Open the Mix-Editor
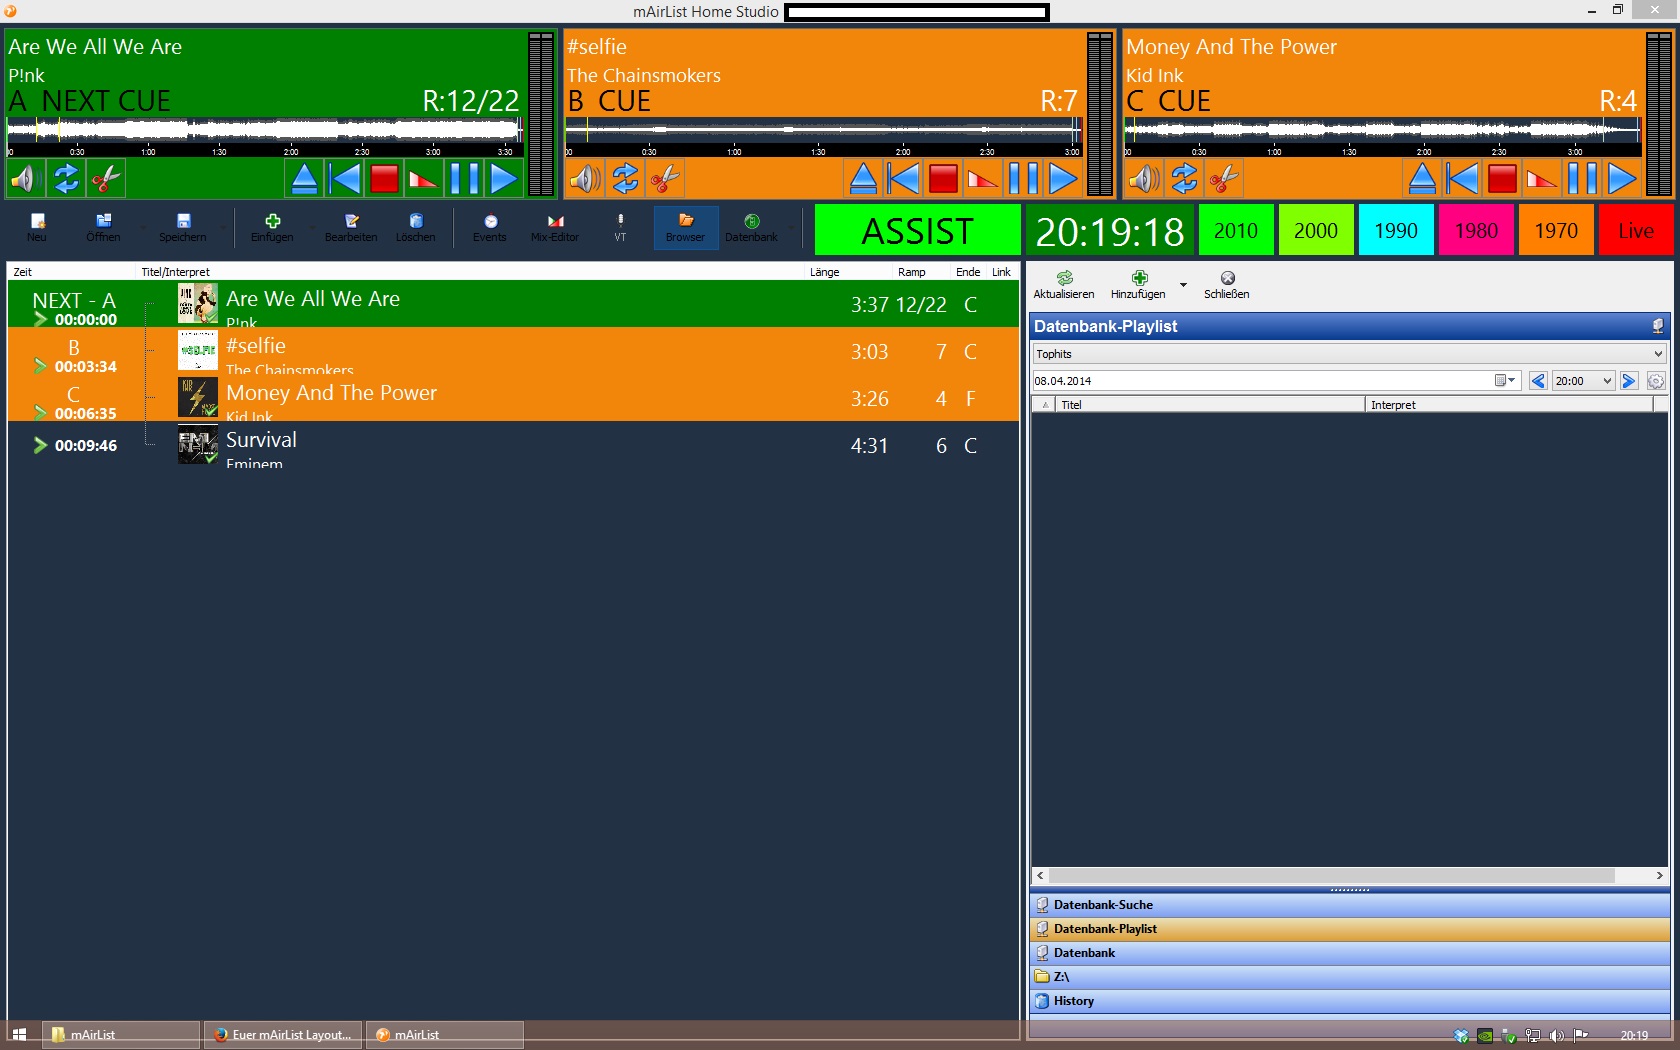This screenshot has width=1680, height=1050. tap(555, 227)
